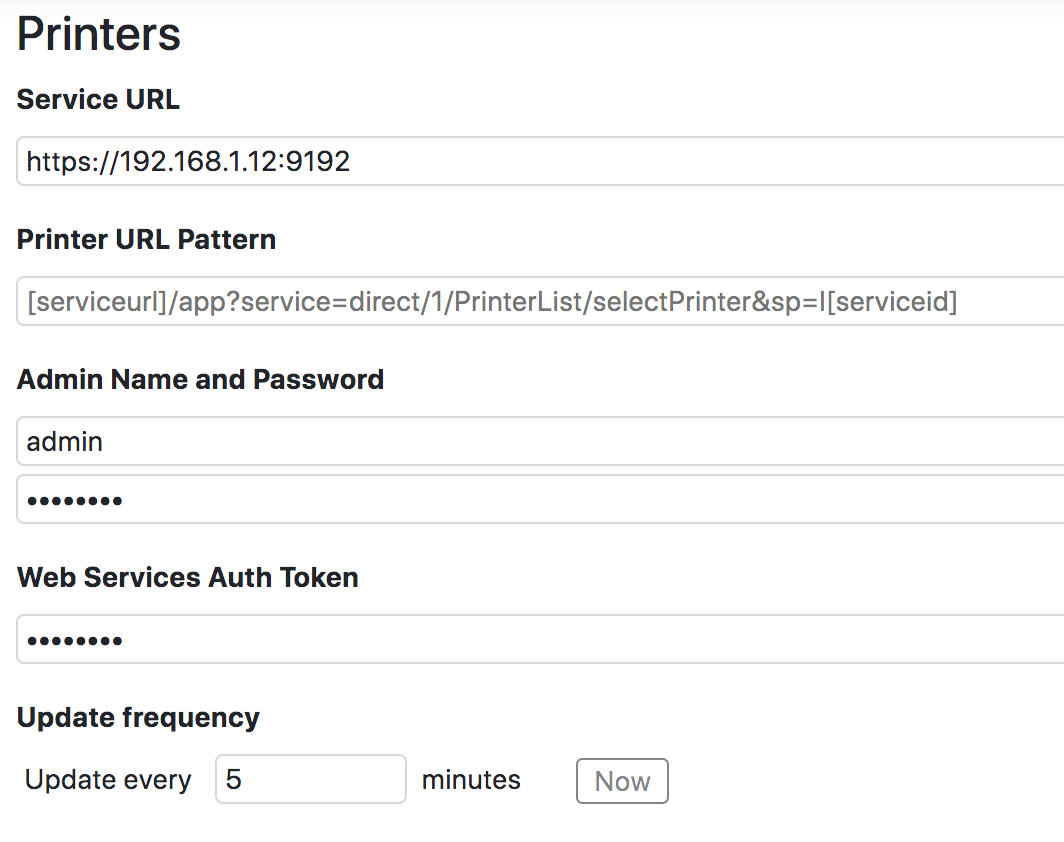Click the [serviceid] placeholder in URL pattern
Image resolution: width=1064 pixels, height=842 pixels.
[x=892, y=302]
